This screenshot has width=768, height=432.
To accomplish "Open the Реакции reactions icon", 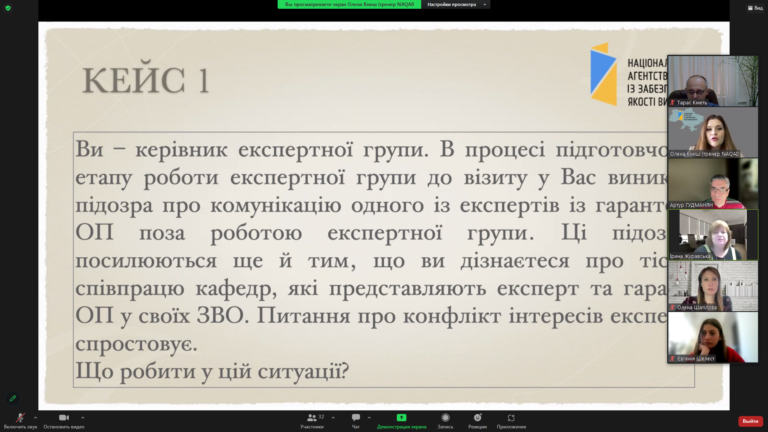I will [x=477, y=418].
